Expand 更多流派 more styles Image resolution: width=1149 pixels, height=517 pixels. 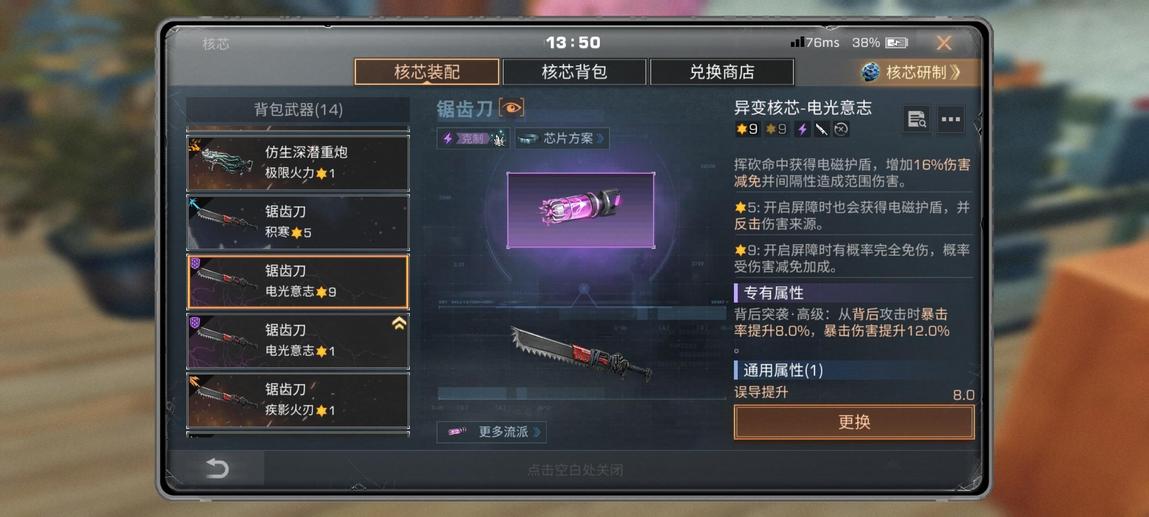[491, 432]
